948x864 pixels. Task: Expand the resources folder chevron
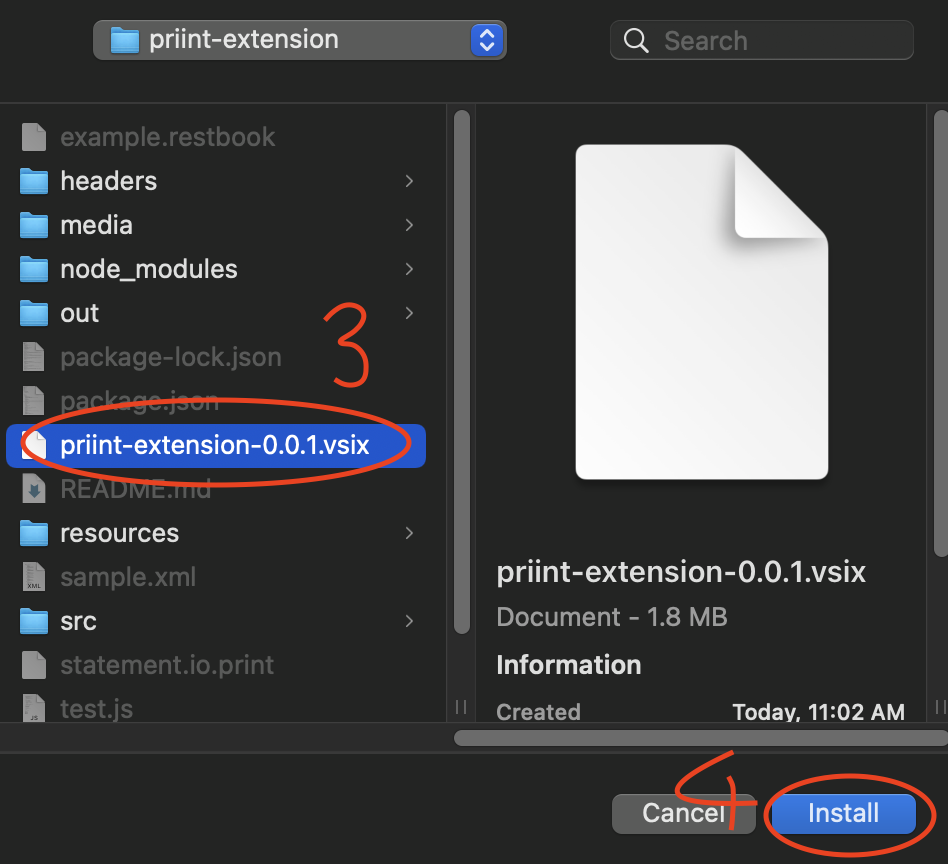[x=409, y=533]
